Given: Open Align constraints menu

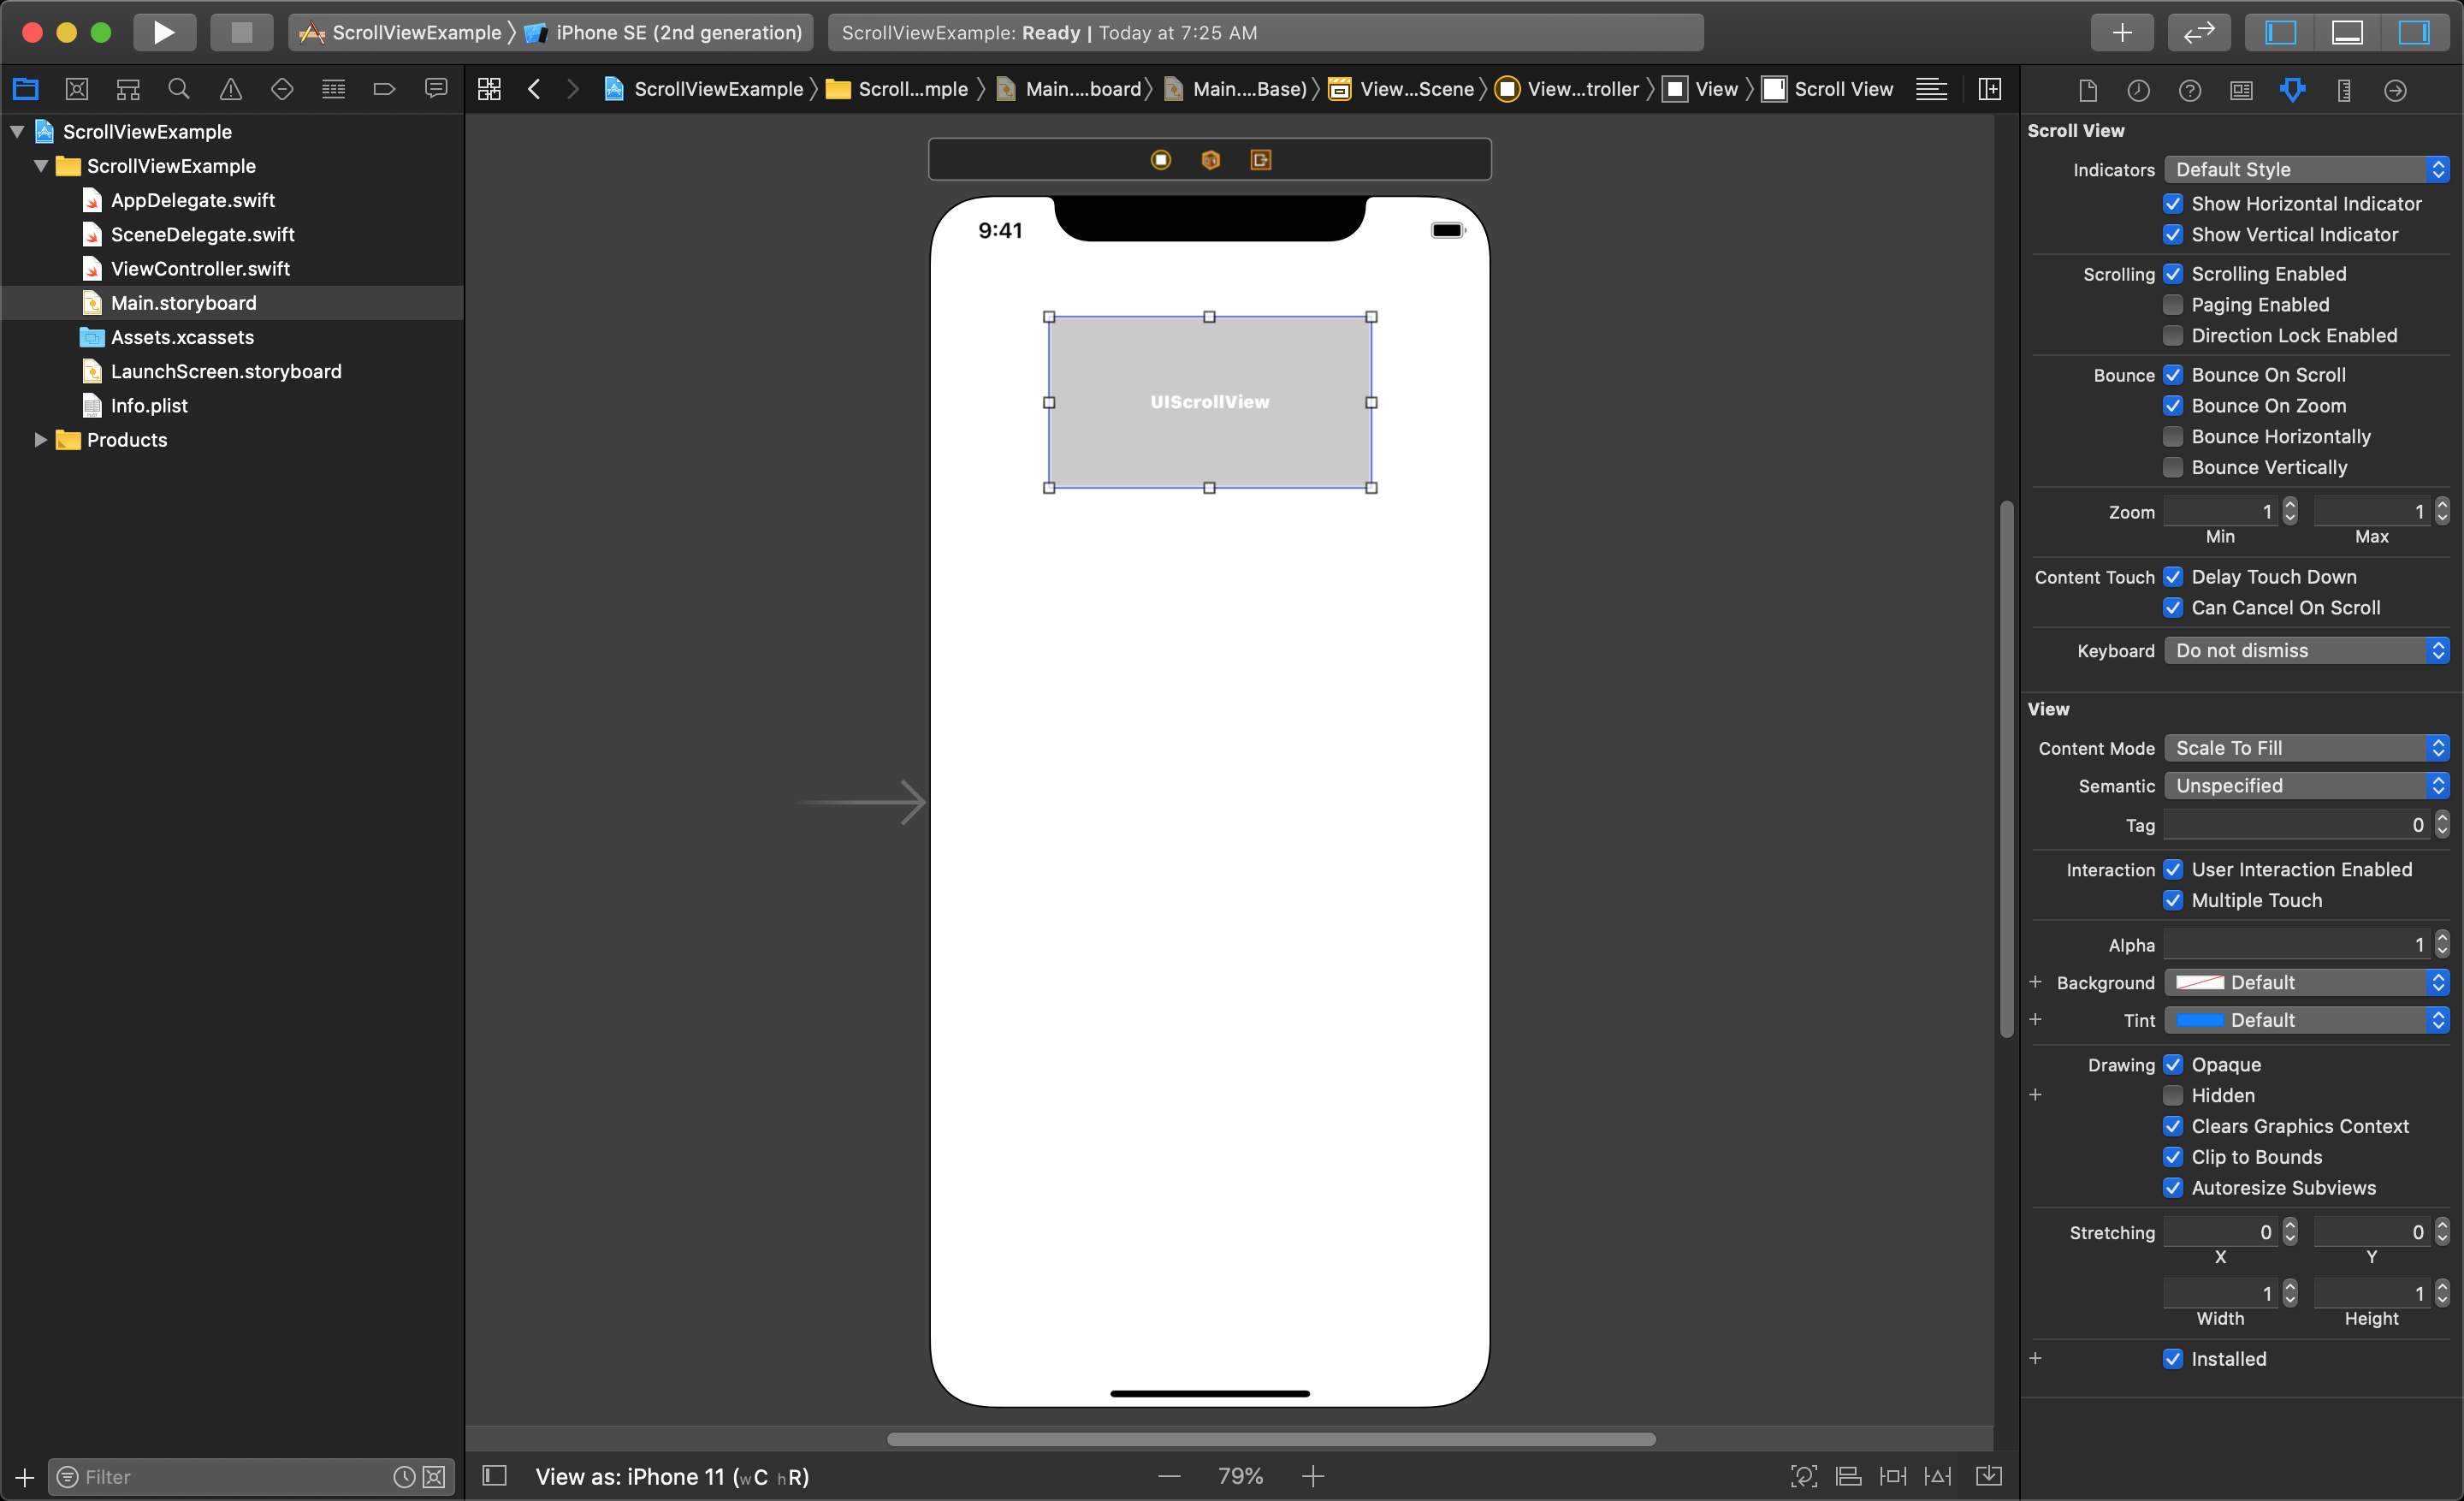Looking at the screenshot, I should click(x=1849, y=1476).
